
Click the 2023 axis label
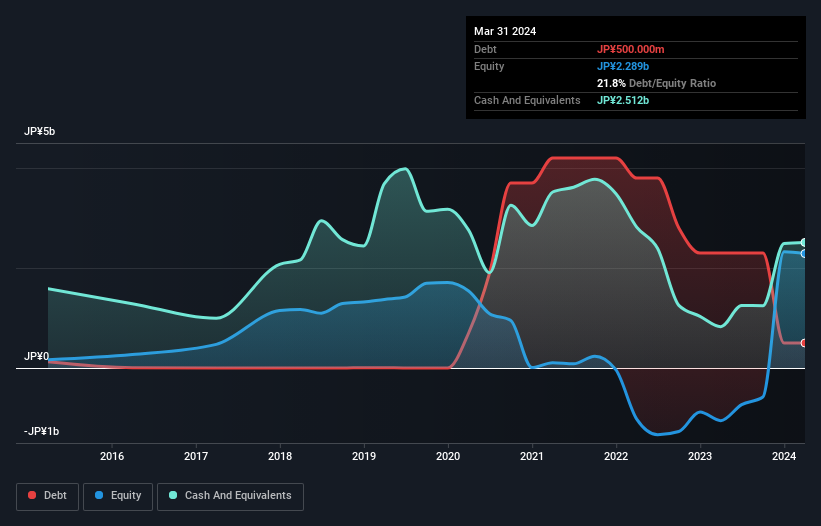point(700,456)
